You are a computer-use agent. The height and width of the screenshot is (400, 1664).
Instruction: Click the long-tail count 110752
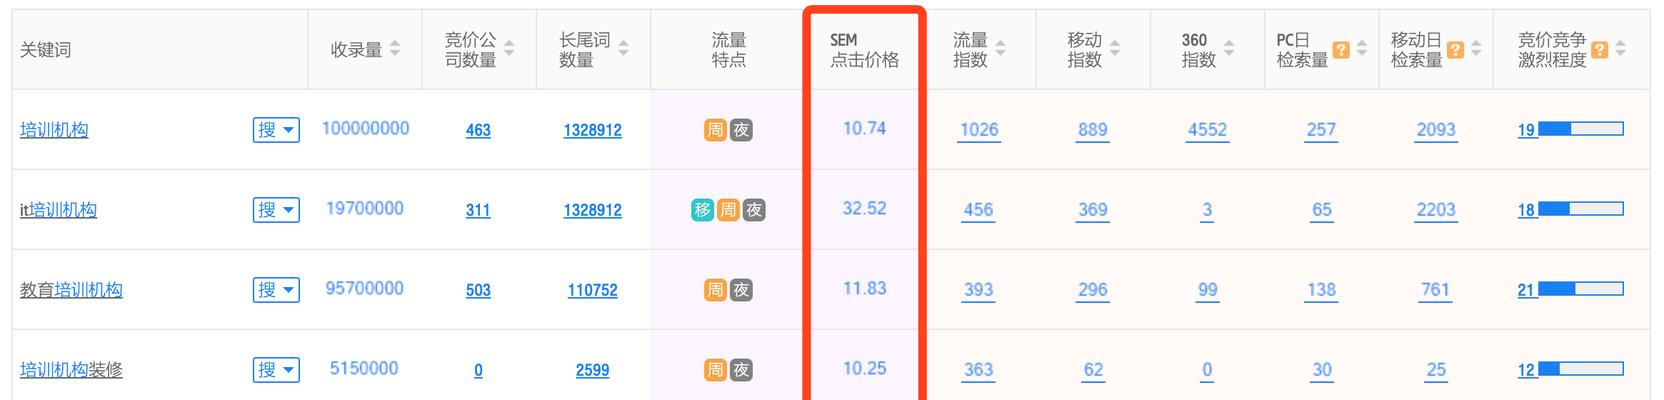(592, 290)
